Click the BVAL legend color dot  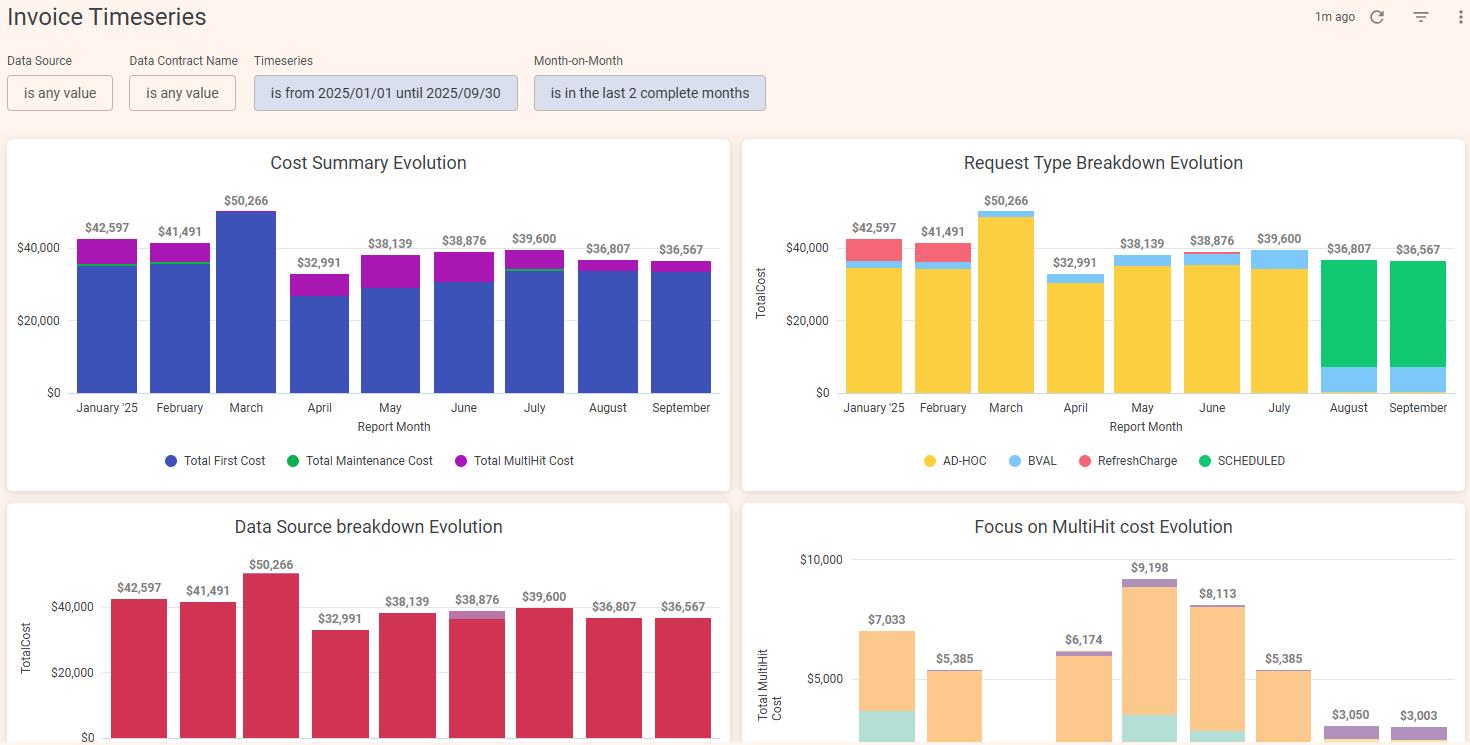pos(1016,461)
